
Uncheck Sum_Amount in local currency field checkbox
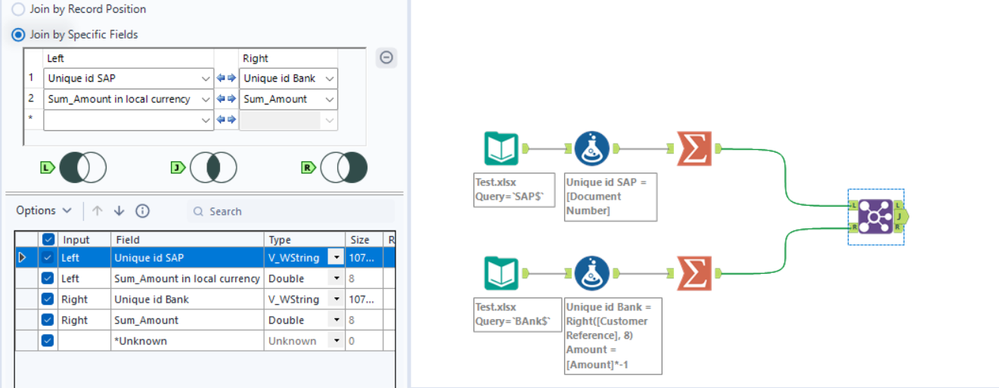pyautogui.click(x=47, y=278)
